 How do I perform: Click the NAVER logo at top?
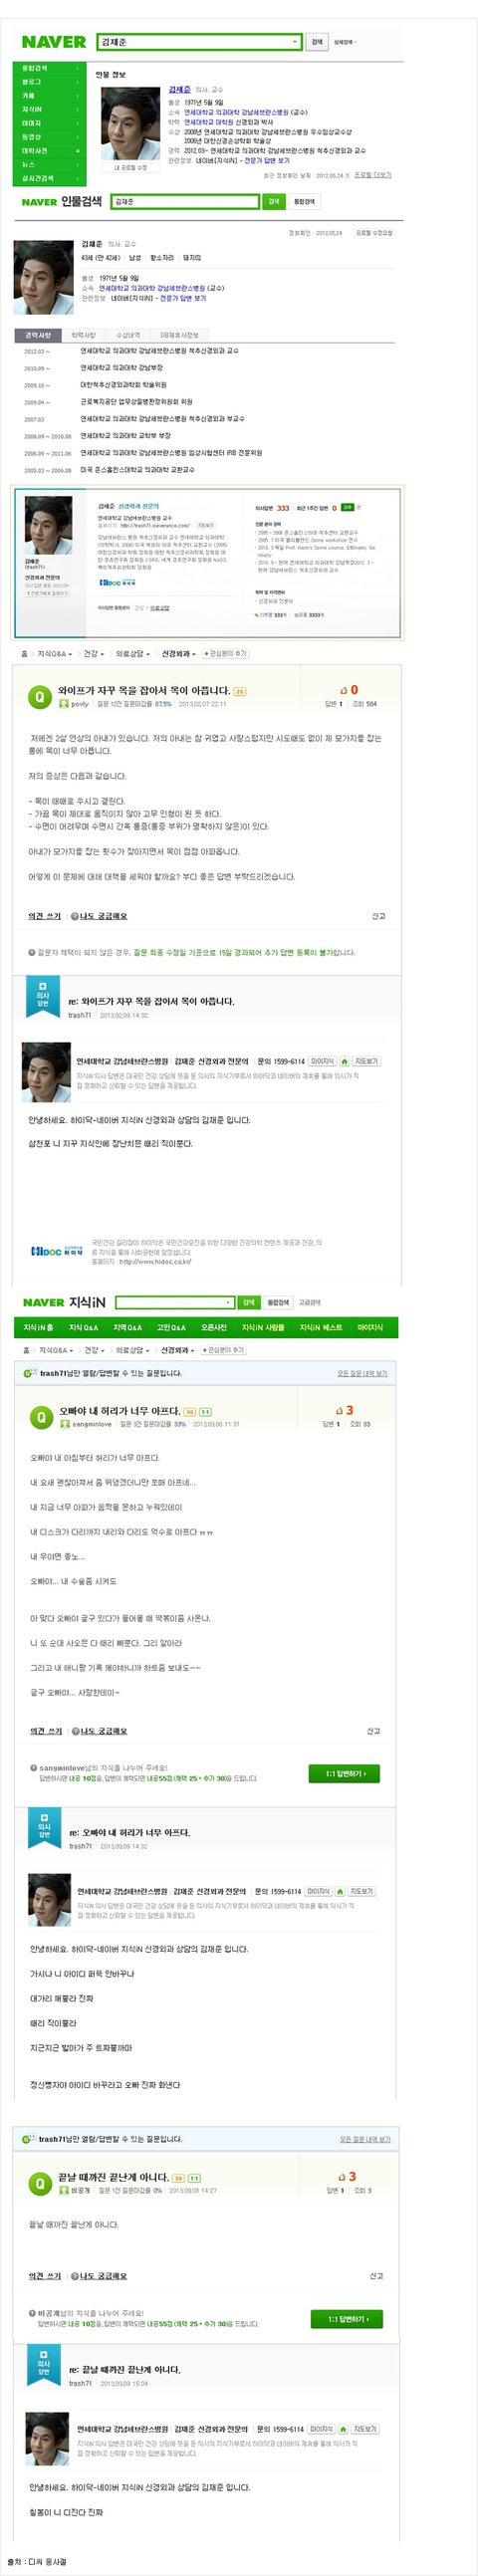[54, 42]
